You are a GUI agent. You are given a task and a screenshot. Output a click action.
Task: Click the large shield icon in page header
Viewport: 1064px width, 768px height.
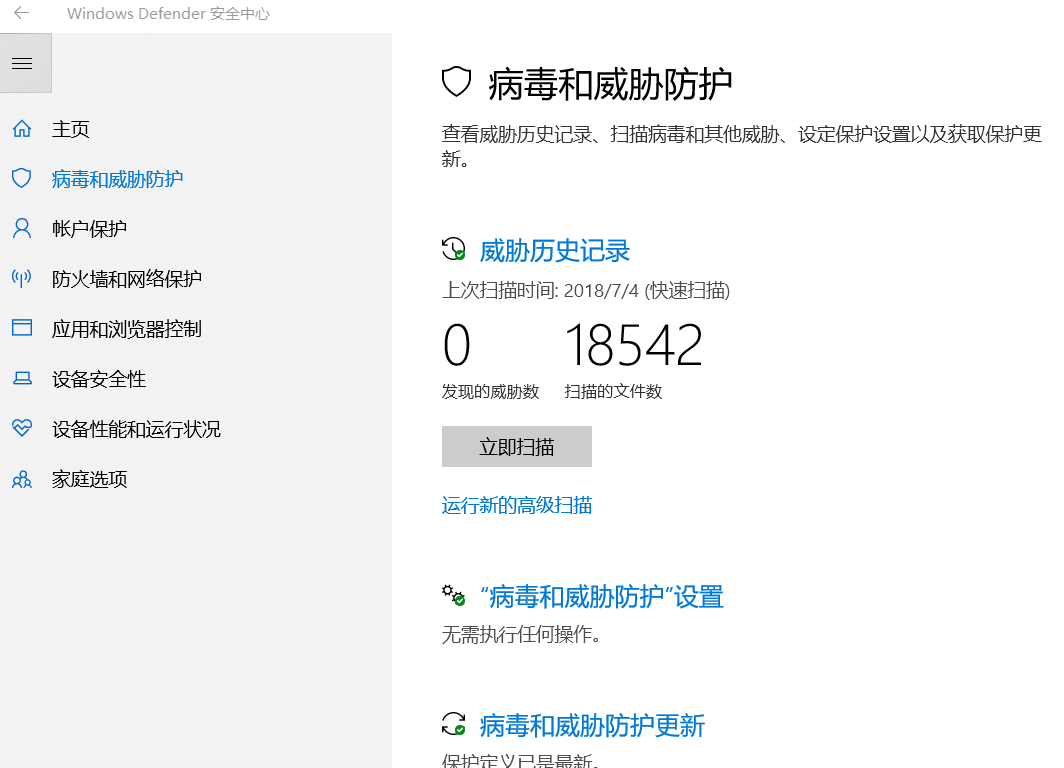[456, 82]
